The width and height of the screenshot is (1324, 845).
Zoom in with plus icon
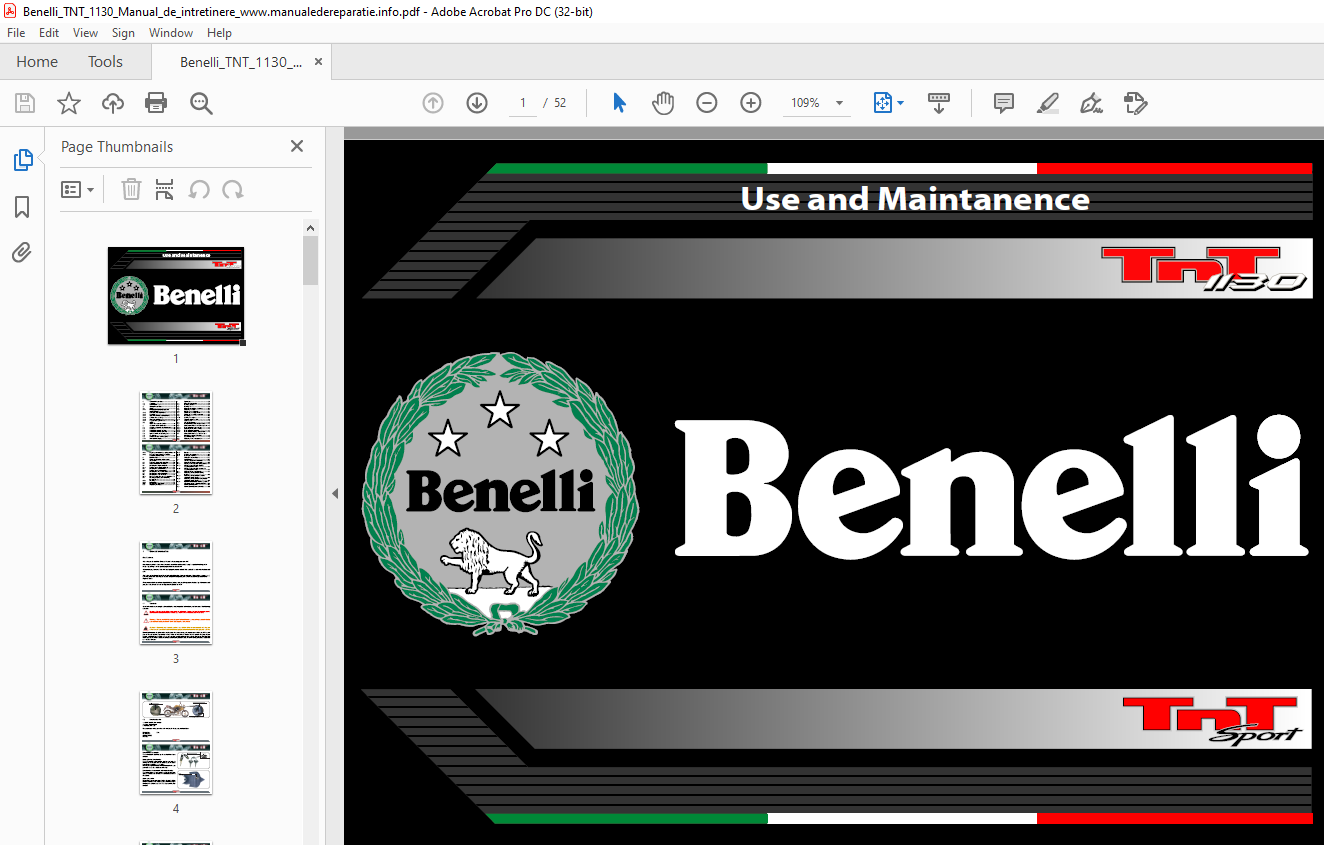751,103
